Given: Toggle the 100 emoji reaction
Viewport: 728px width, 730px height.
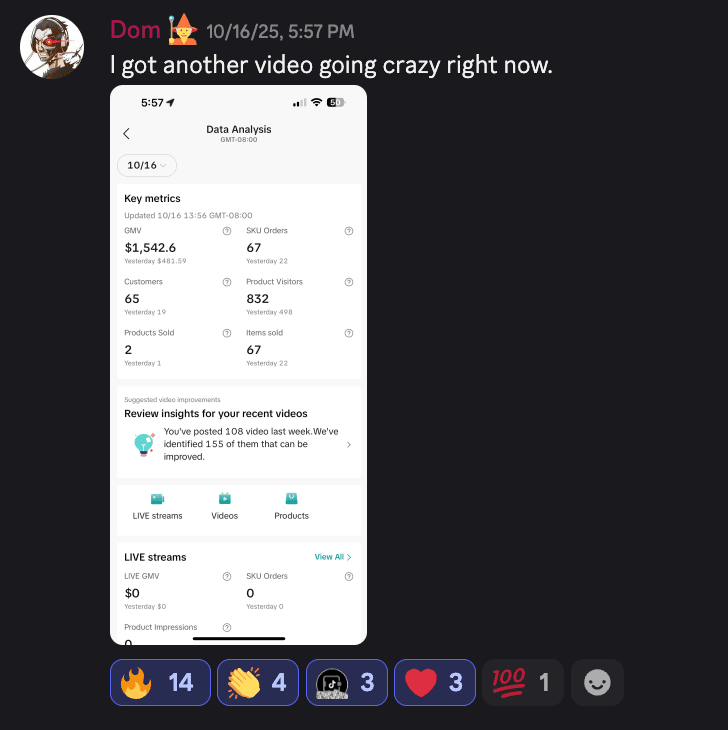Looking at the screenshot, I should click(x=523, y=683).
